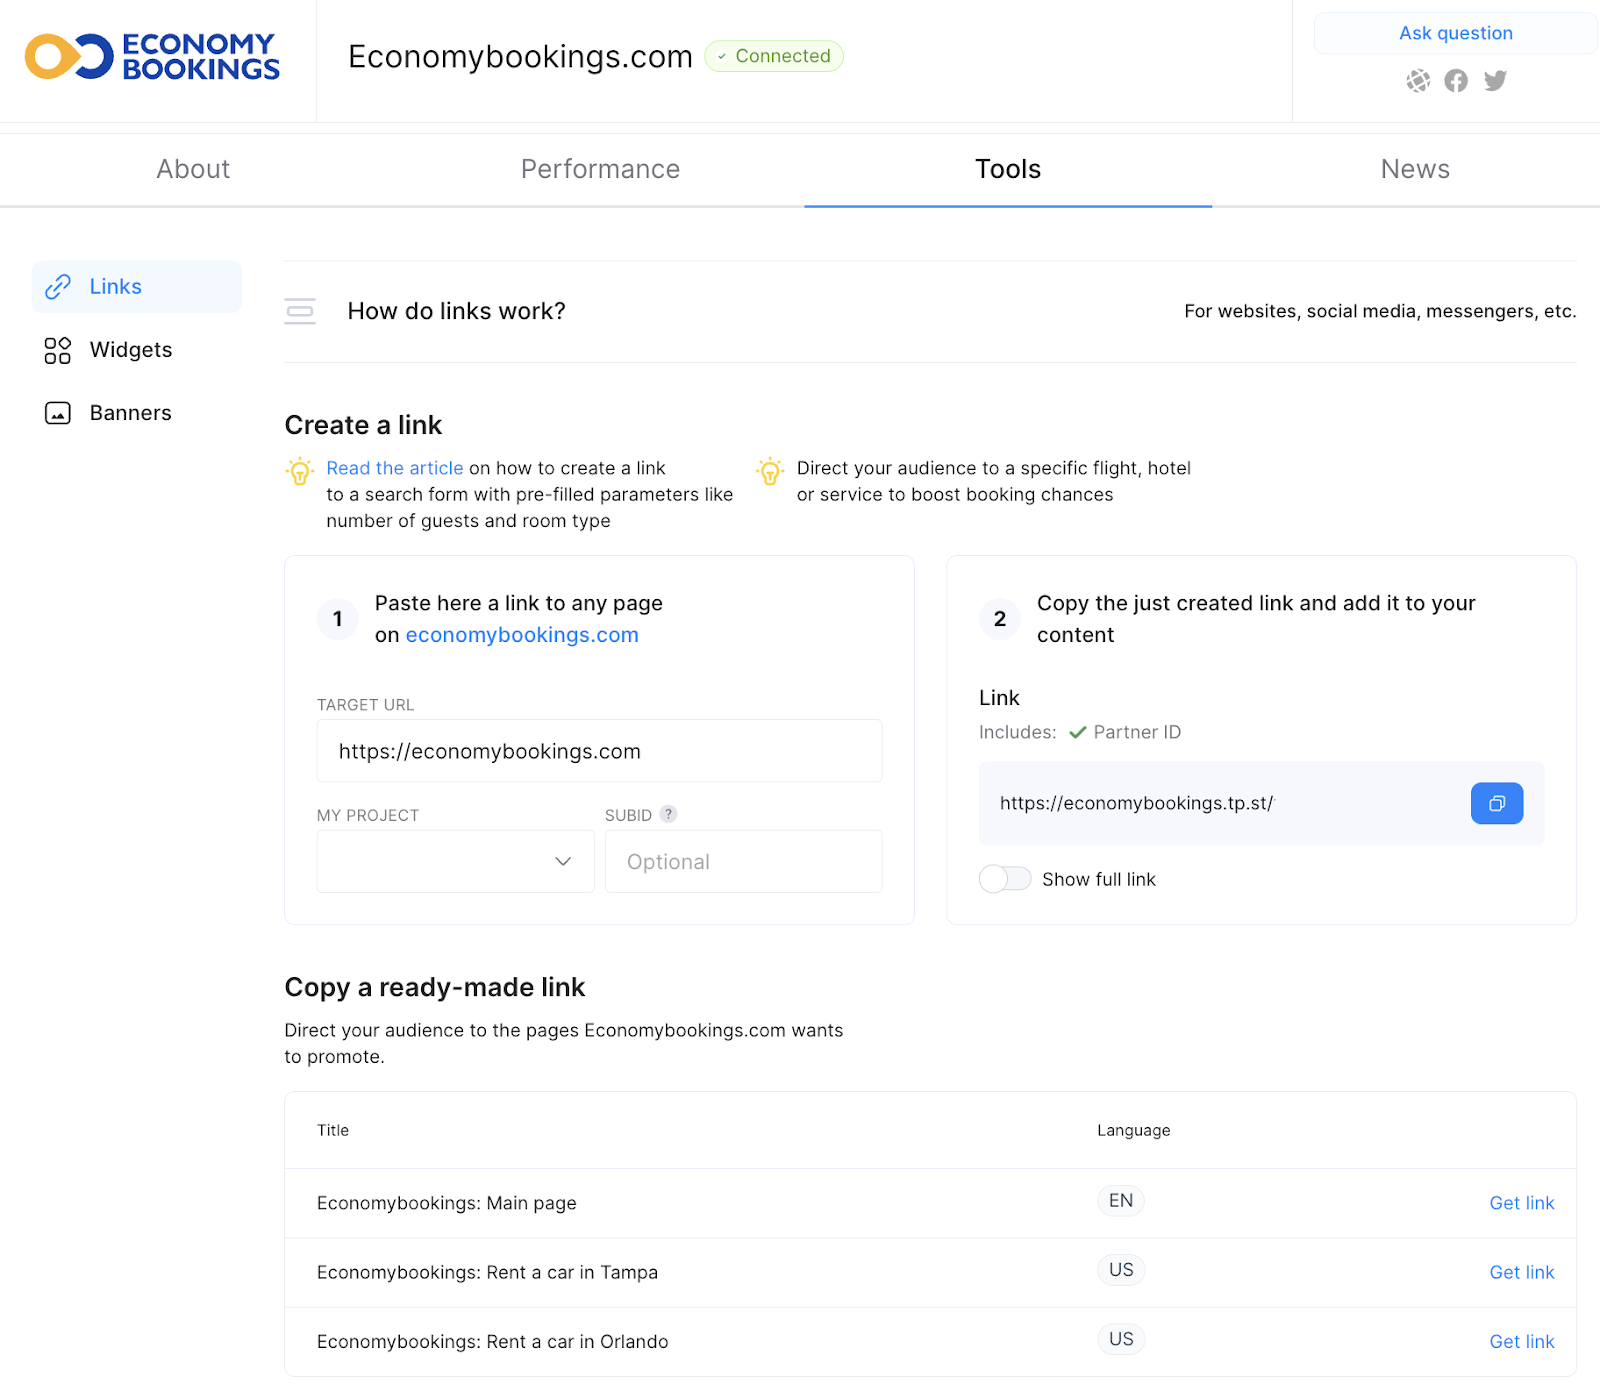The height and width of the screenshot is (1391, 1600).
Task: Open the Read the article link
Action: point(394,468)
